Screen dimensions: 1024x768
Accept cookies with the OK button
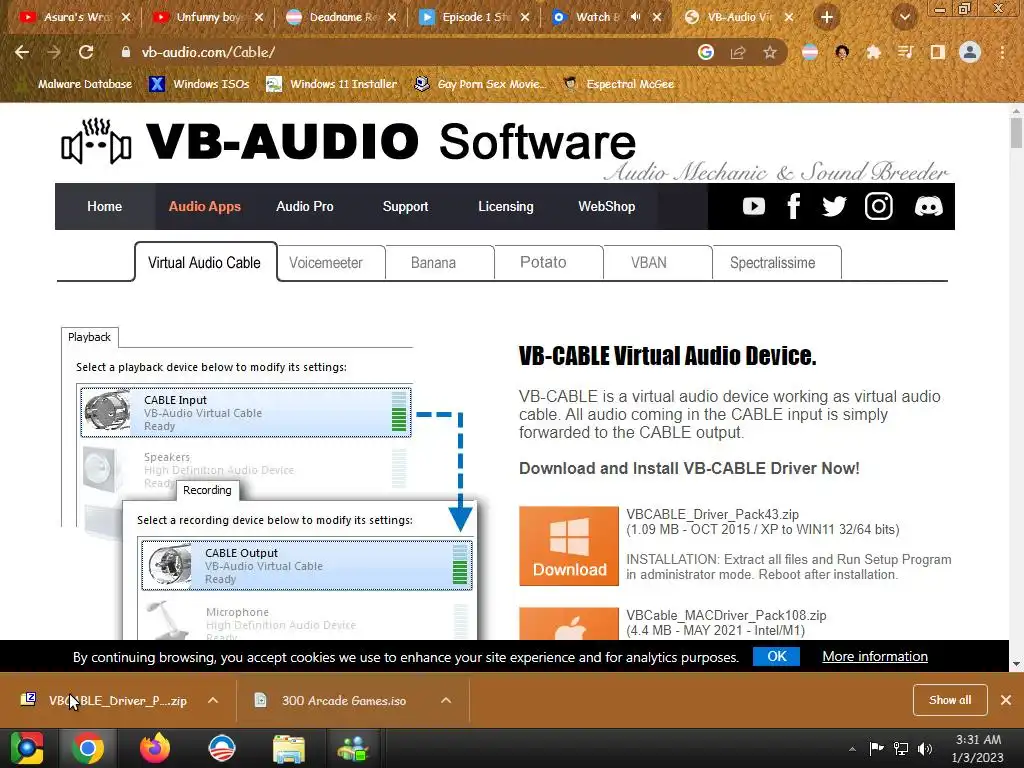coord(776,656)
